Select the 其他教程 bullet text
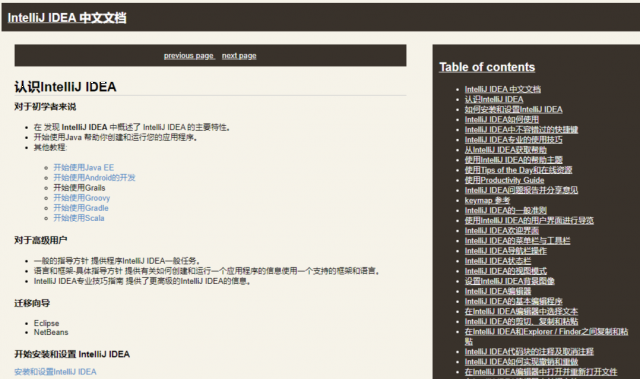640x379 pixels. pos(50,147)
